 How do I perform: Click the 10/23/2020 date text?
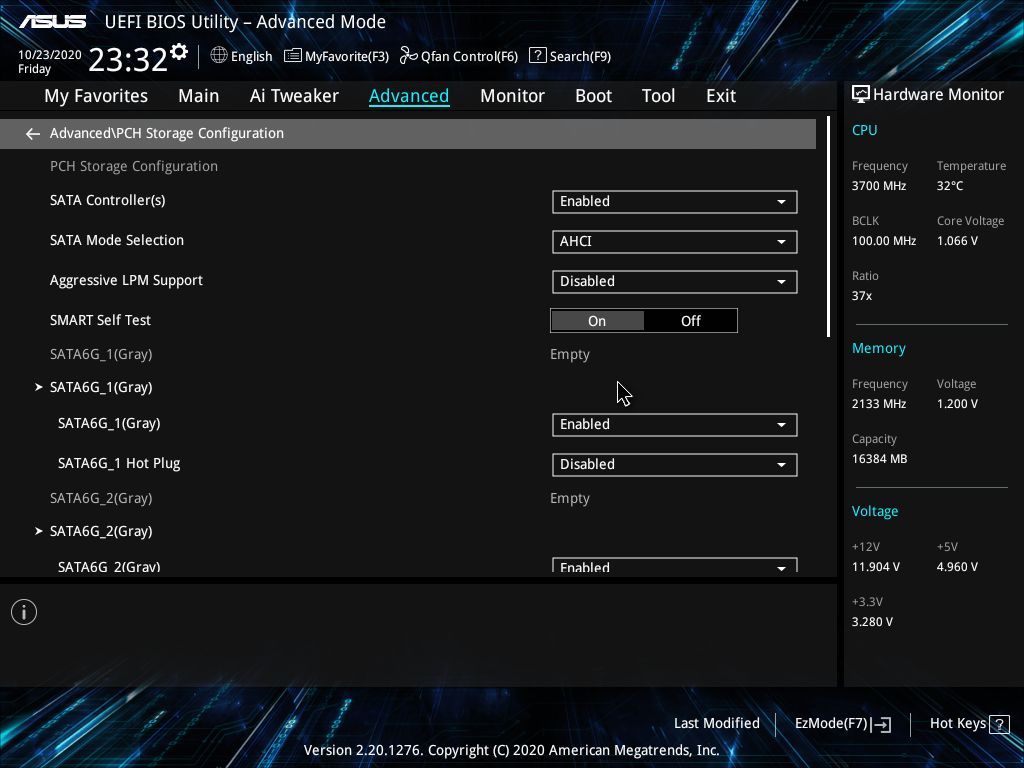click(50, 55)
